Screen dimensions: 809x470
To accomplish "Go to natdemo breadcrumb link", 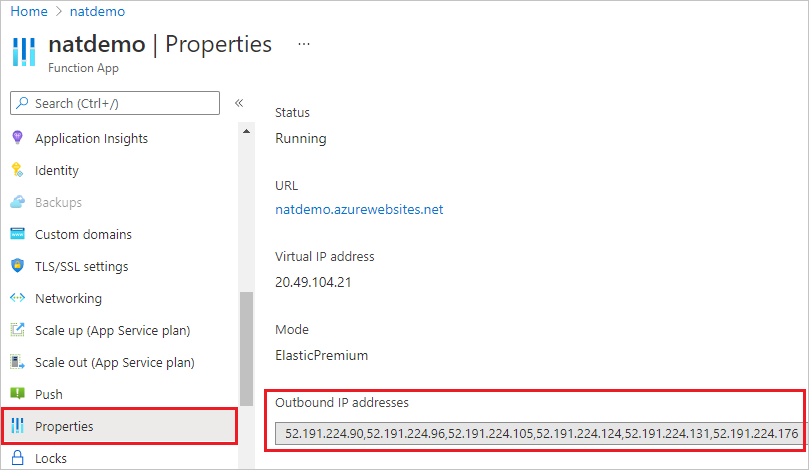I will (x=97, y=11).
